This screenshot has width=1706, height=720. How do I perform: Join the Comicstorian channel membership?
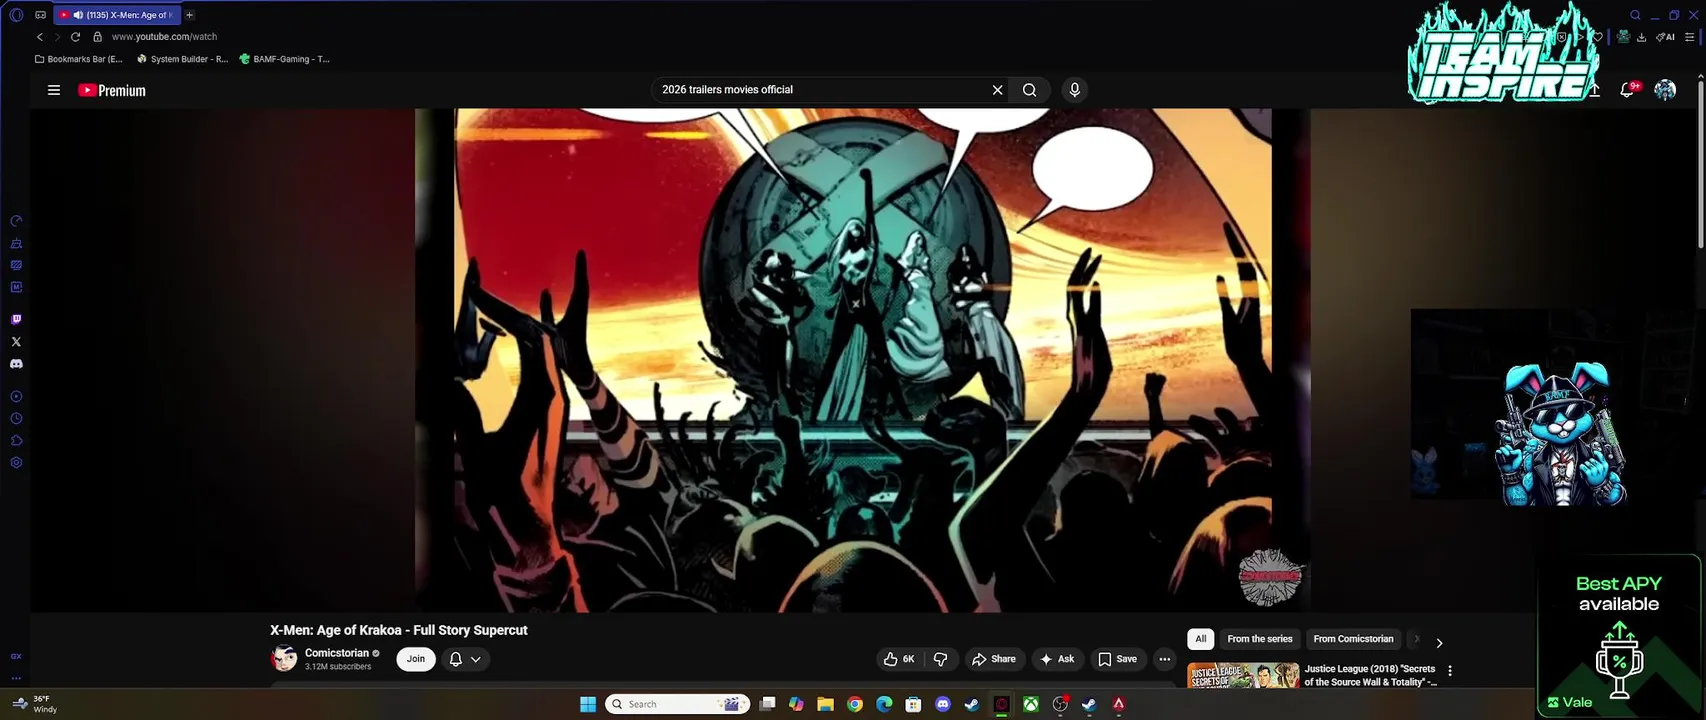pos(416,659)
